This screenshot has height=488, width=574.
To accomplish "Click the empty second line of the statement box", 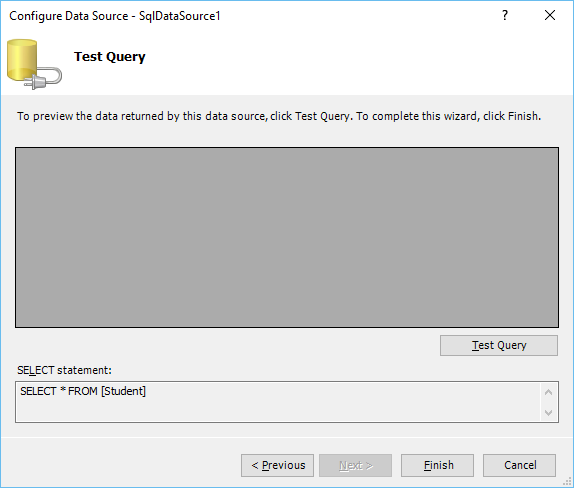I will pos(278,410).
